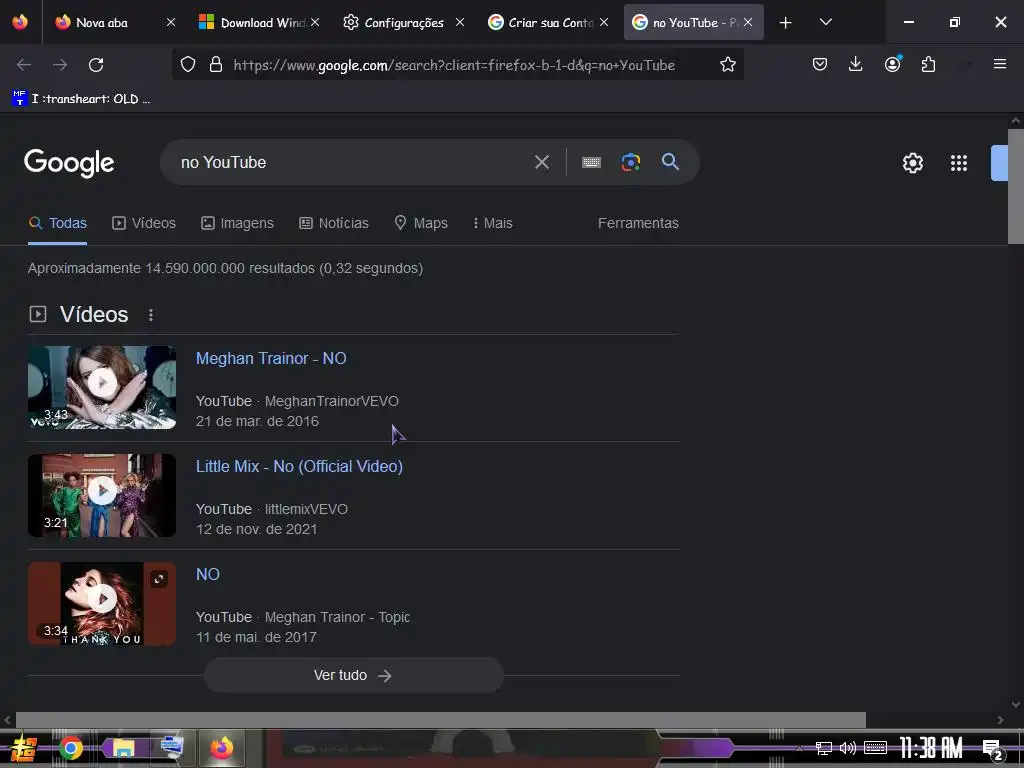
Task: Click the Ver tudo button
Action: tap(353, 675)
